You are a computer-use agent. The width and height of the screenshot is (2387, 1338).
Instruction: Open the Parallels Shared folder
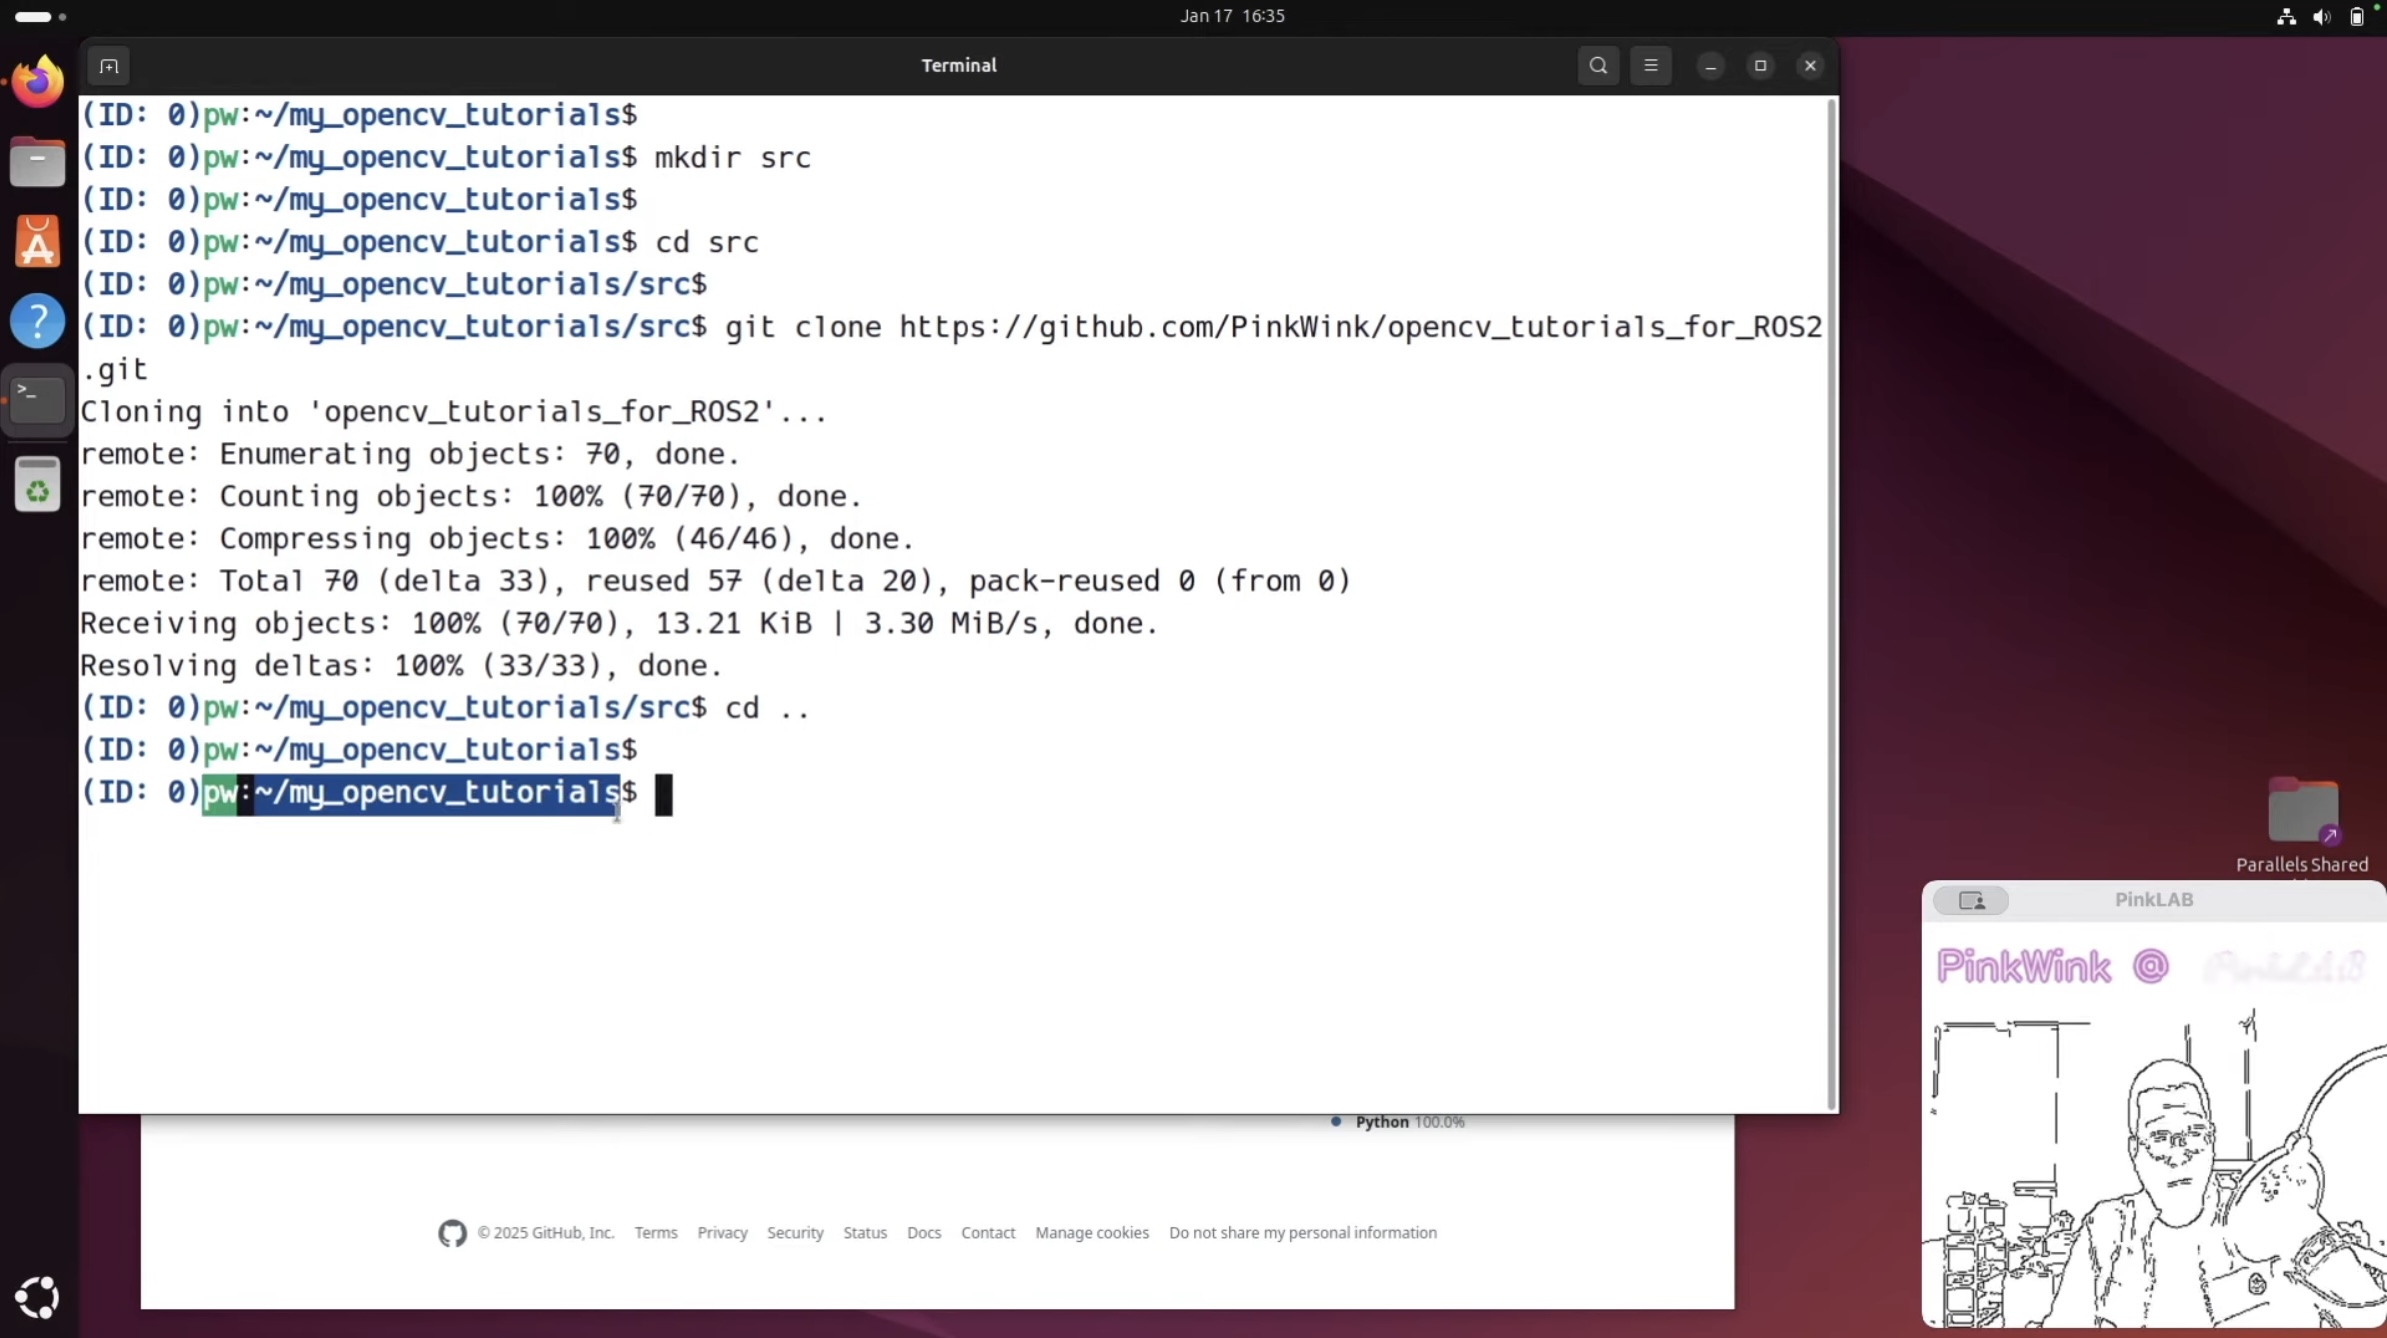point(2302,812)
